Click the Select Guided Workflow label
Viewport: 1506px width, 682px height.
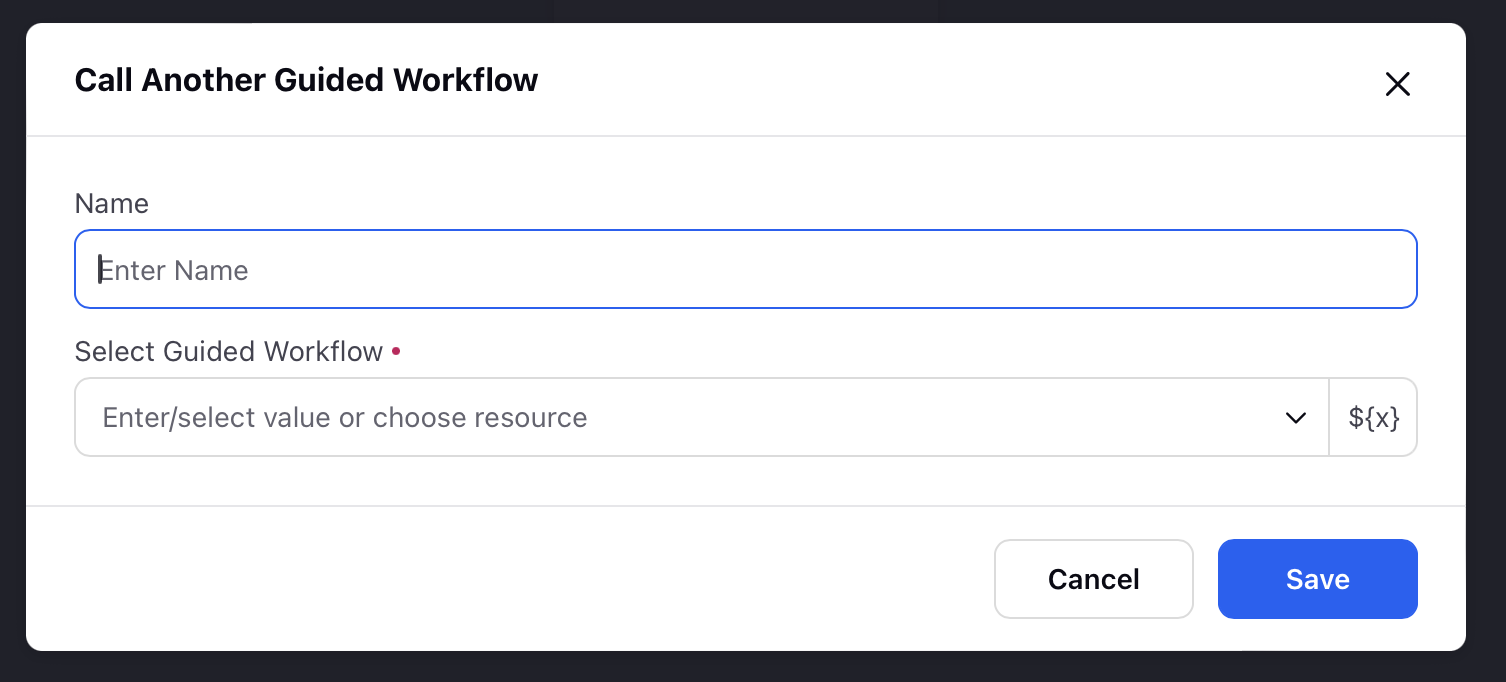pos(229,352)
